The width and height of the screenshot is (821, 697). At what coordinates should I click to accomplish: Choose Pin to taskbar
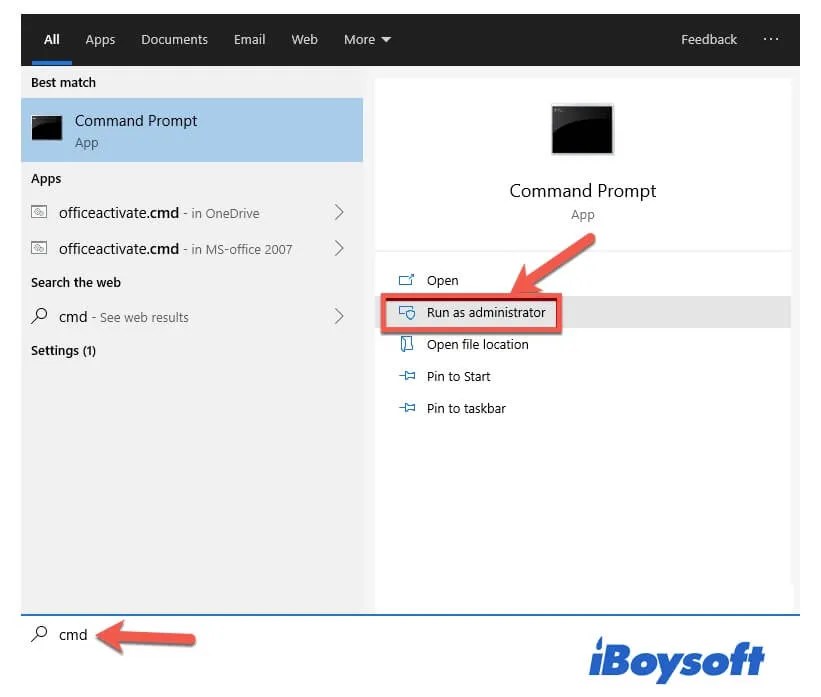point(582,408)
